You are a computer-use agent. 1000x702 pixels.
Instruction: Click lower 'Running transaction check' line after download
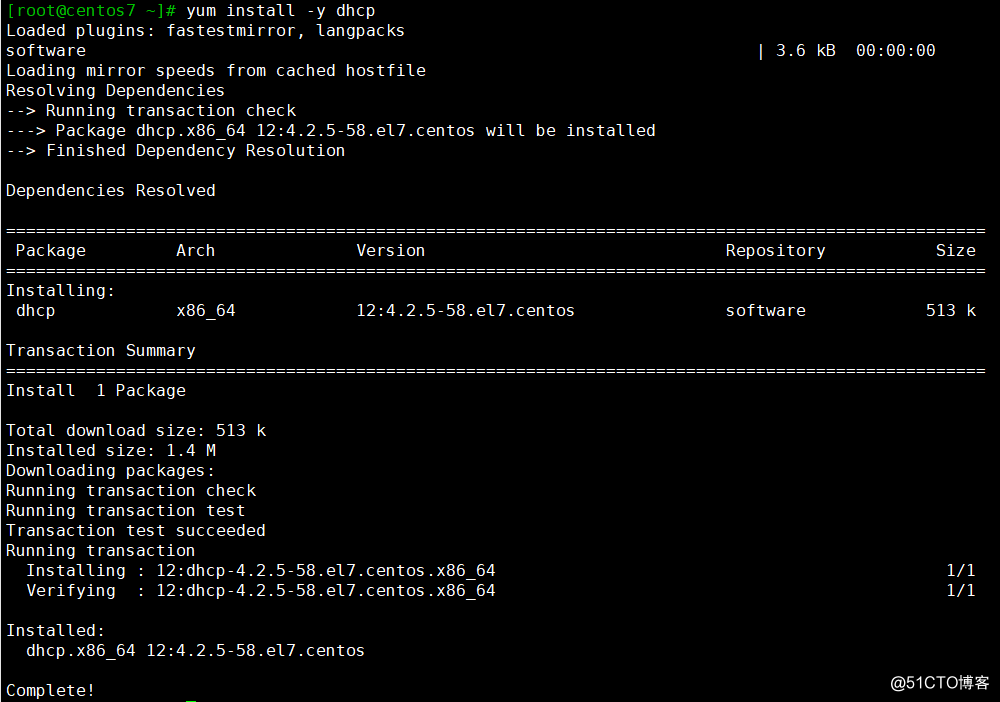pyautogui.click(x=131, y=490)
